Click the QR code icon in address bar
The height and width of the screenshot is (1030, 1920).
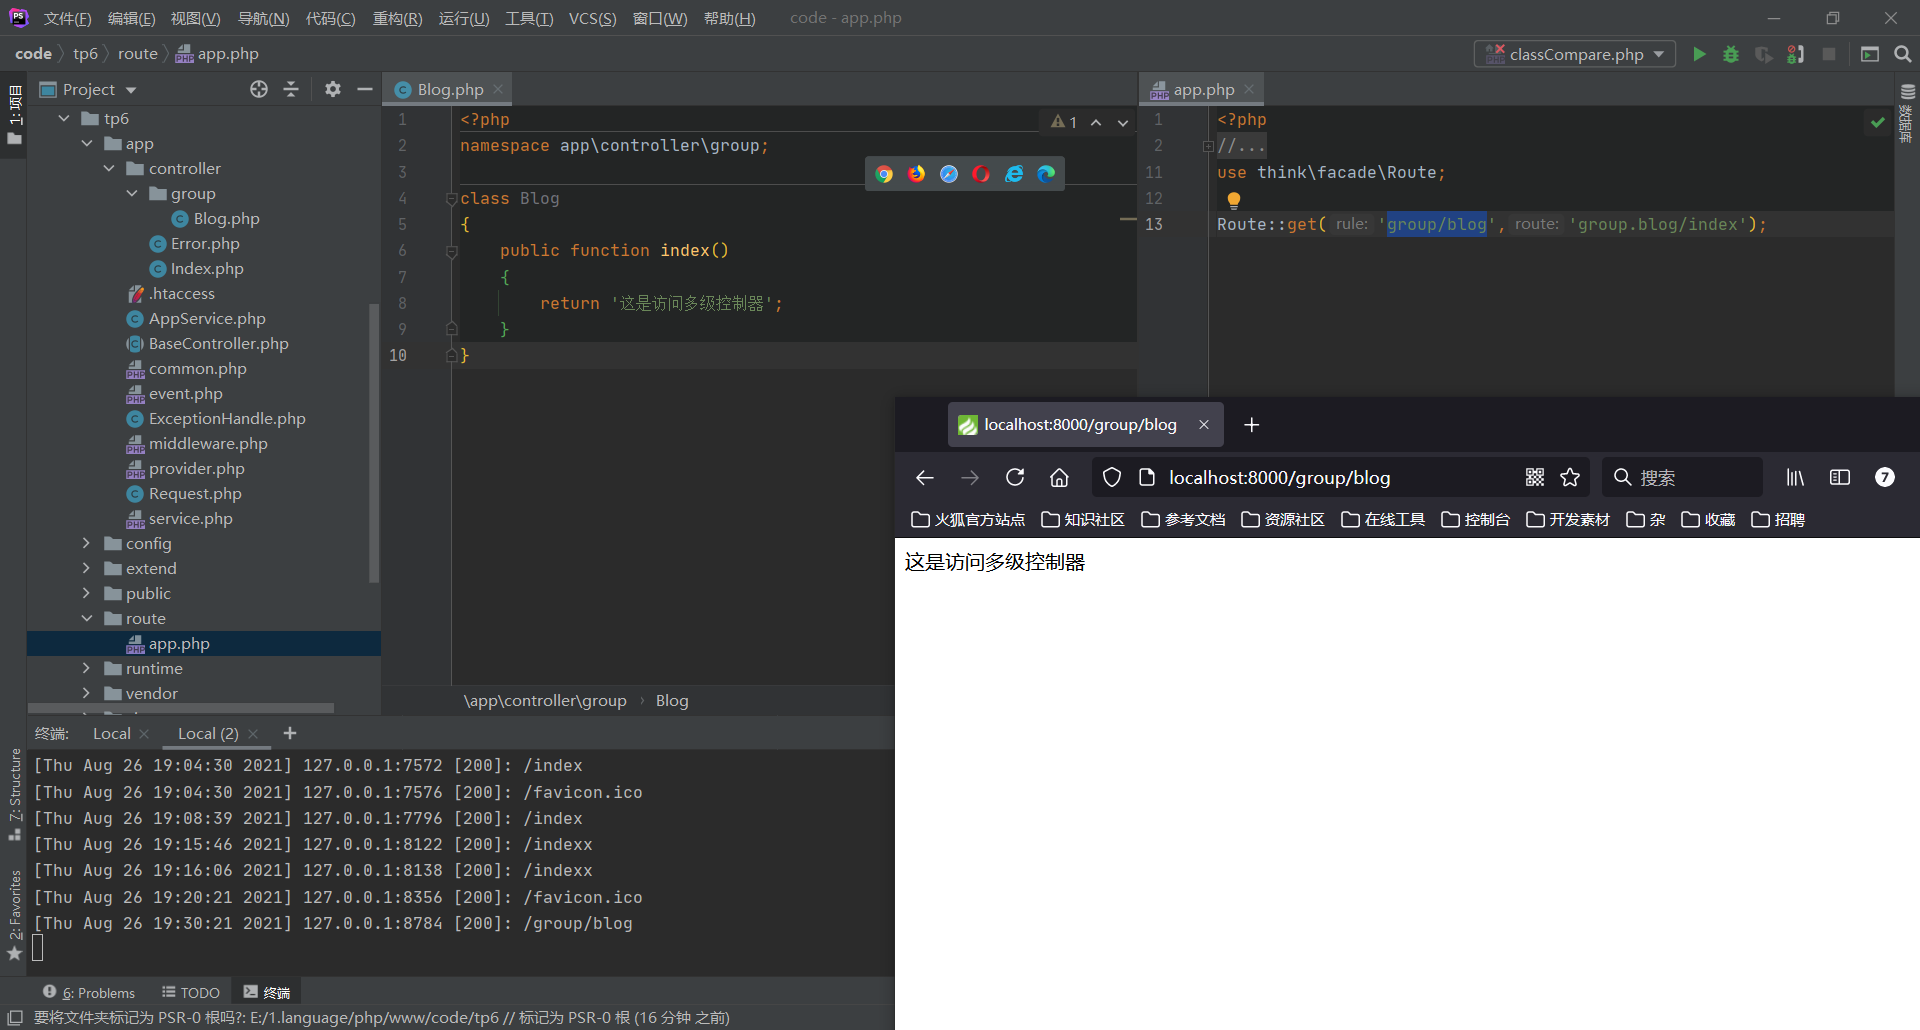(x=1535, y=478)
